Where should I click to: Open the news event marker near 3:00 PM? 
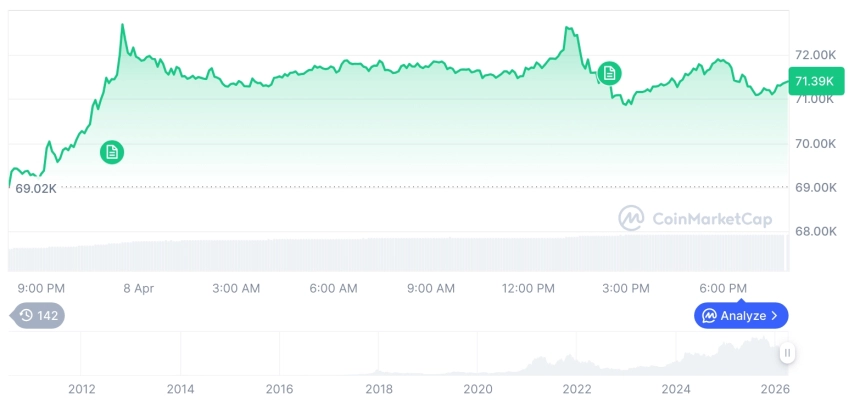pyautogui.click(x=609, y=72)
